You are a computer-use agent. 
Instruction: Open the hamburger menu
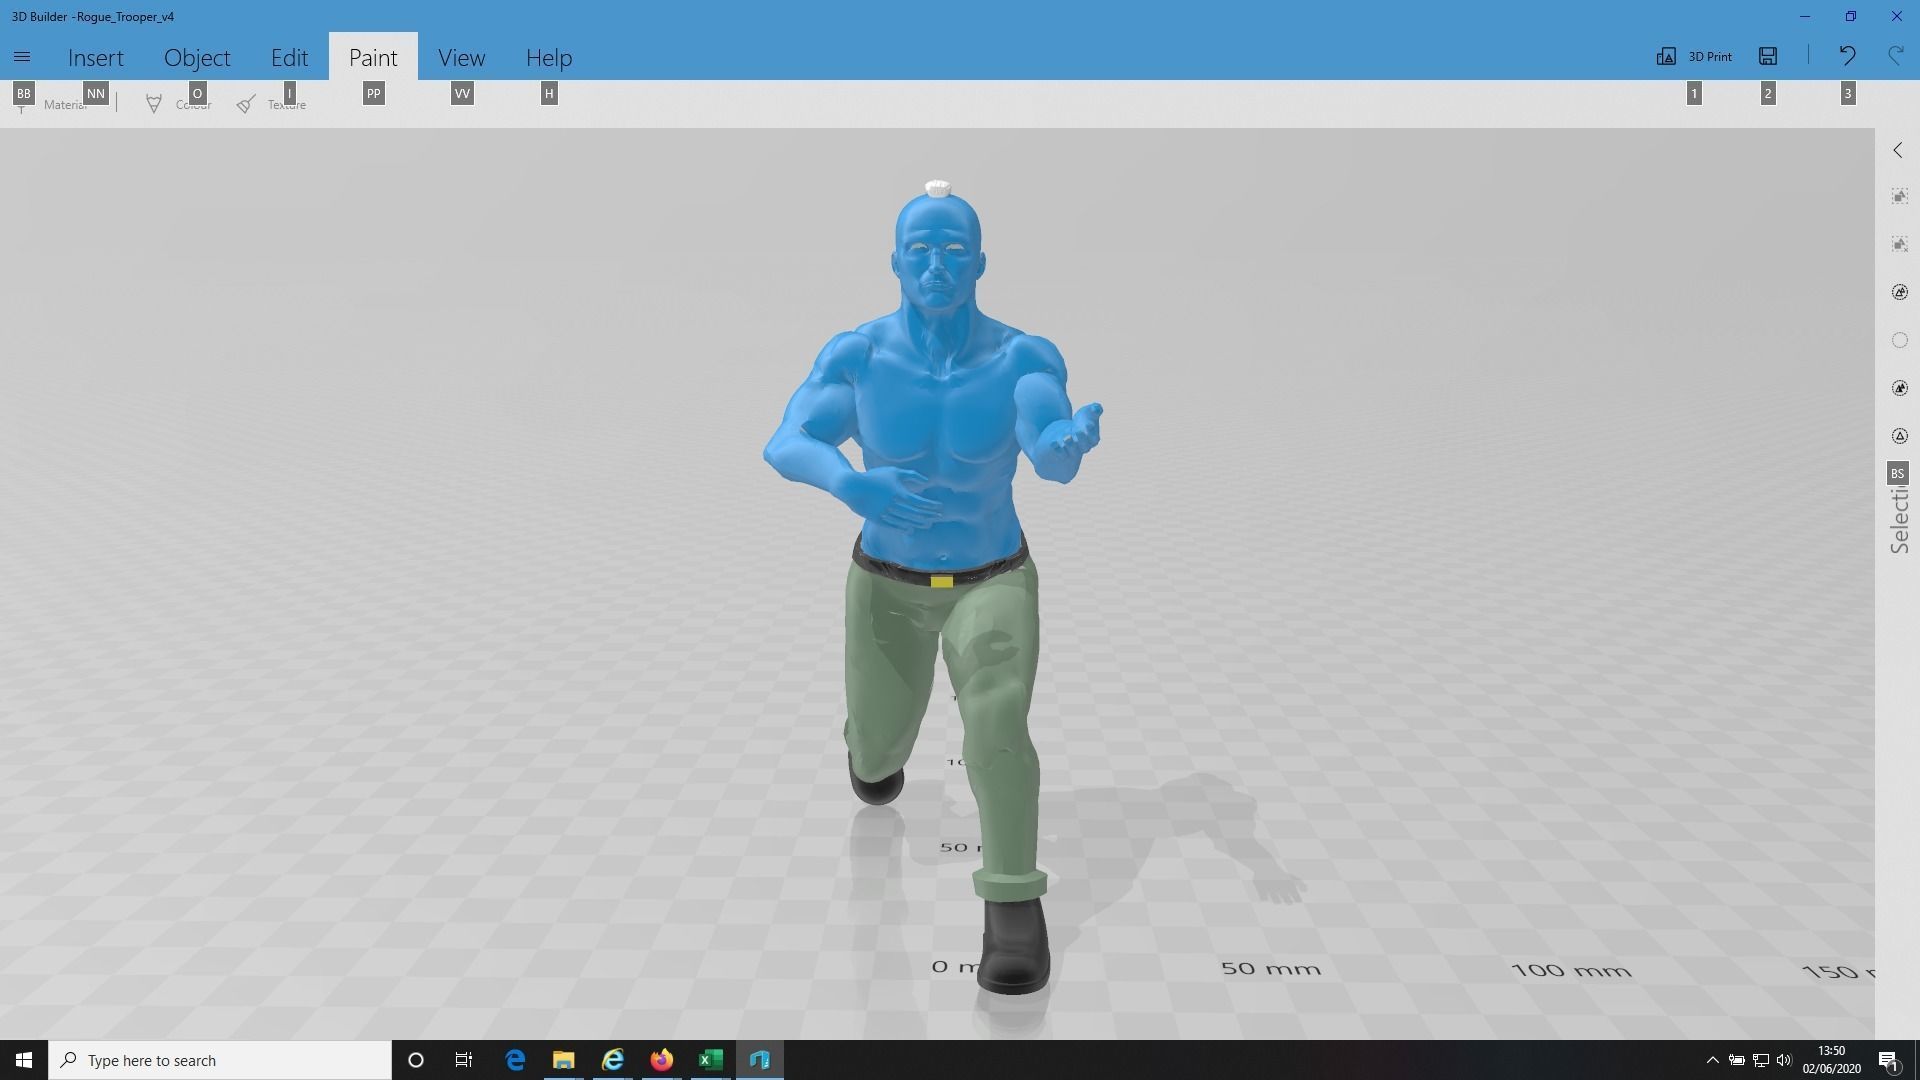[22, 57]
